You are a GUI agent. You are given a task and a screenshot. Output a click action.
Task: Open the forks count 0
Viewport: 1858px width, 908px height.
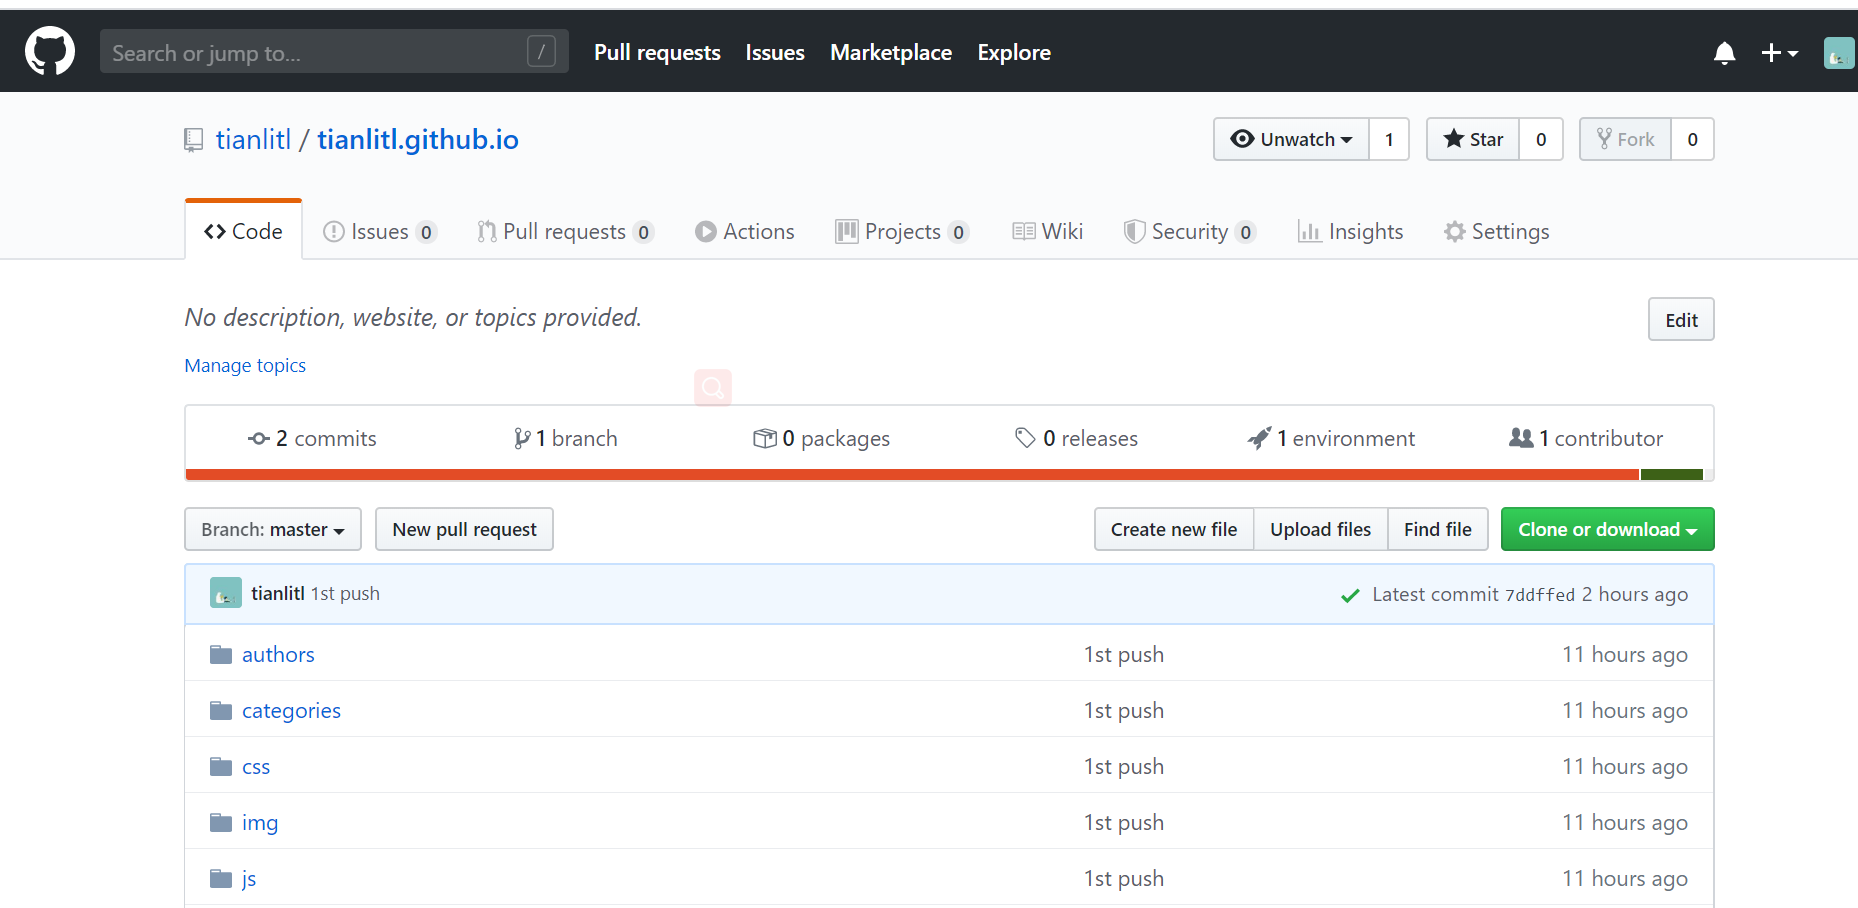tap(1692, 139)
